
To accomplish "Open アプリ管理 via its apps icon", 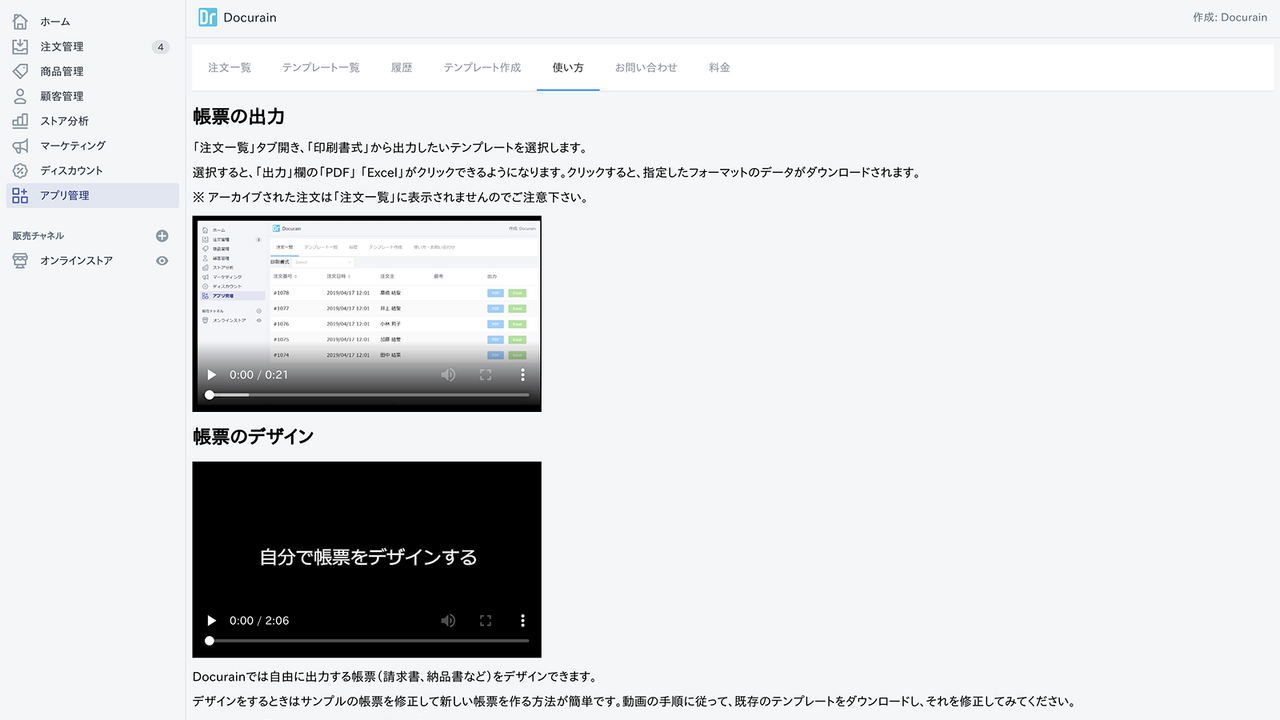I will [18, 195].
